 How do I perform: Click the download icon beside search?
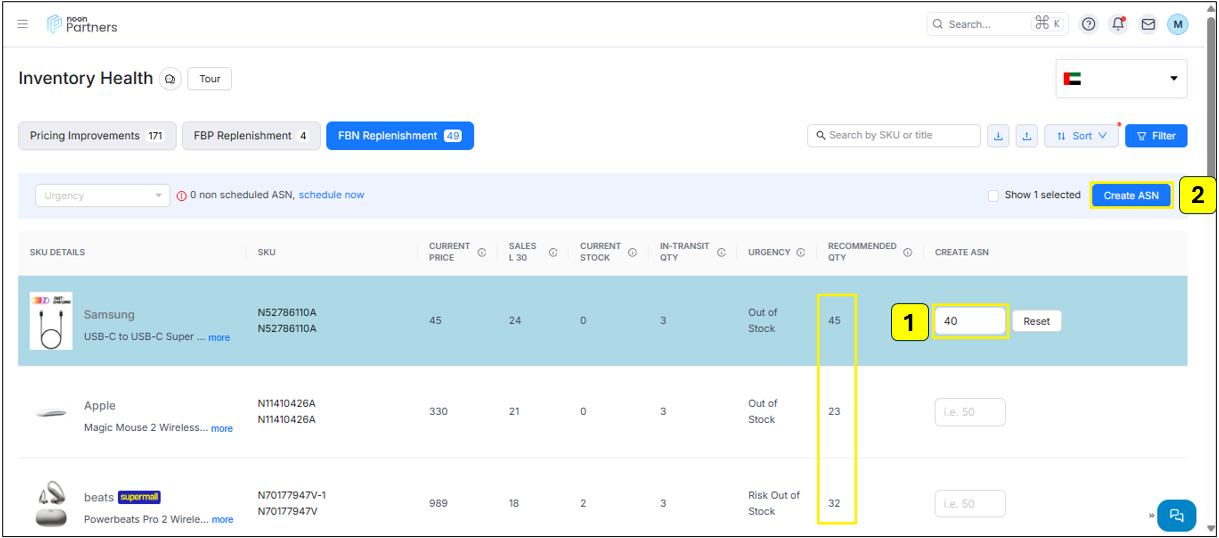pyautogui.click(x=998, y=136)
